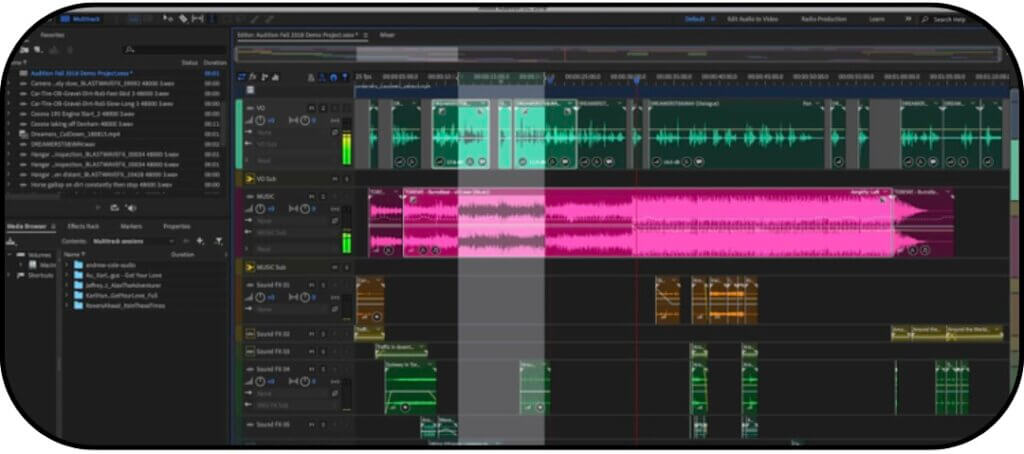Select the Slip tool in top toolbar
The width and height of the screenshot is (1024, 454).
pos(198,18)
